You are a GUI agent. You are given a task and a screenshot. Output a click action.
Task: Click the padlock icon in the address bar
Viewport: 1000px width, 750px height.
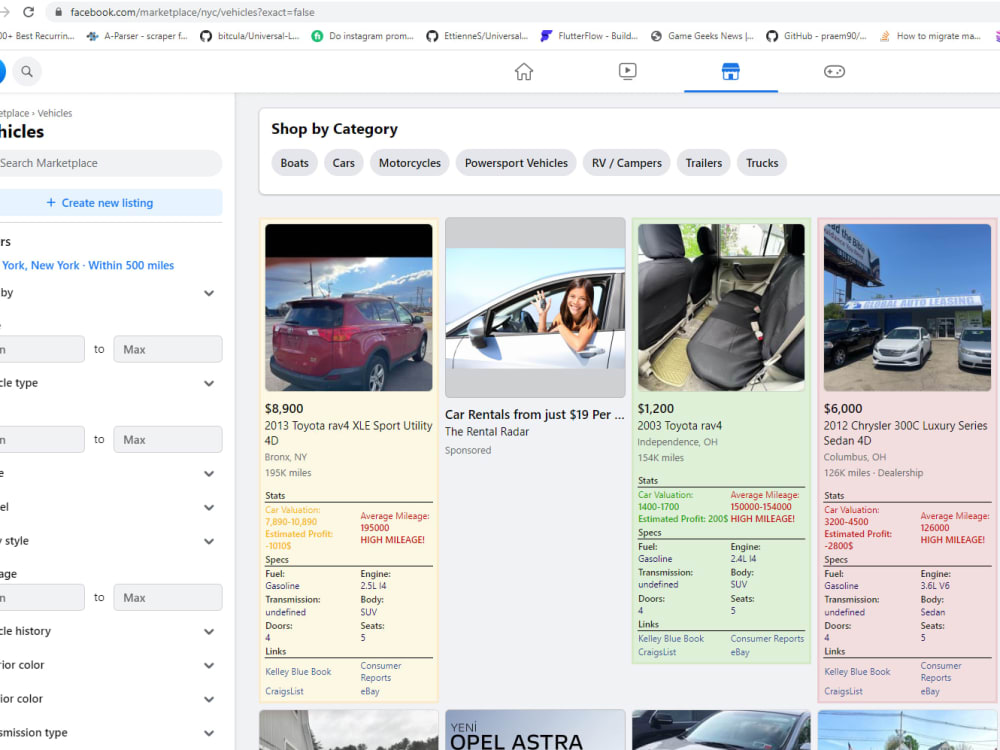coord(59,12)
